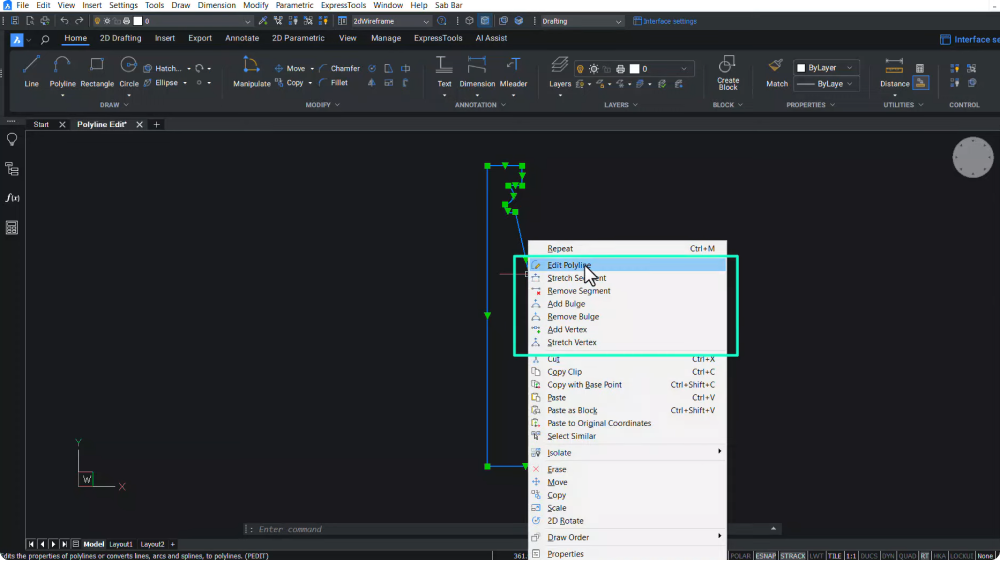Toggle QUAD in the status bar
This screenshot has height=561, width=1000.
pyautogui.click(x=907, y=556)
